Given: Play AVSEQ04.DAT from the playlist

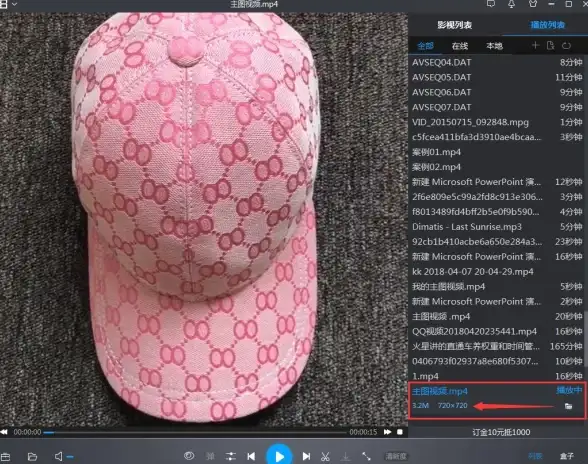Looking at the screenshot, I should (x=497, y=63).
